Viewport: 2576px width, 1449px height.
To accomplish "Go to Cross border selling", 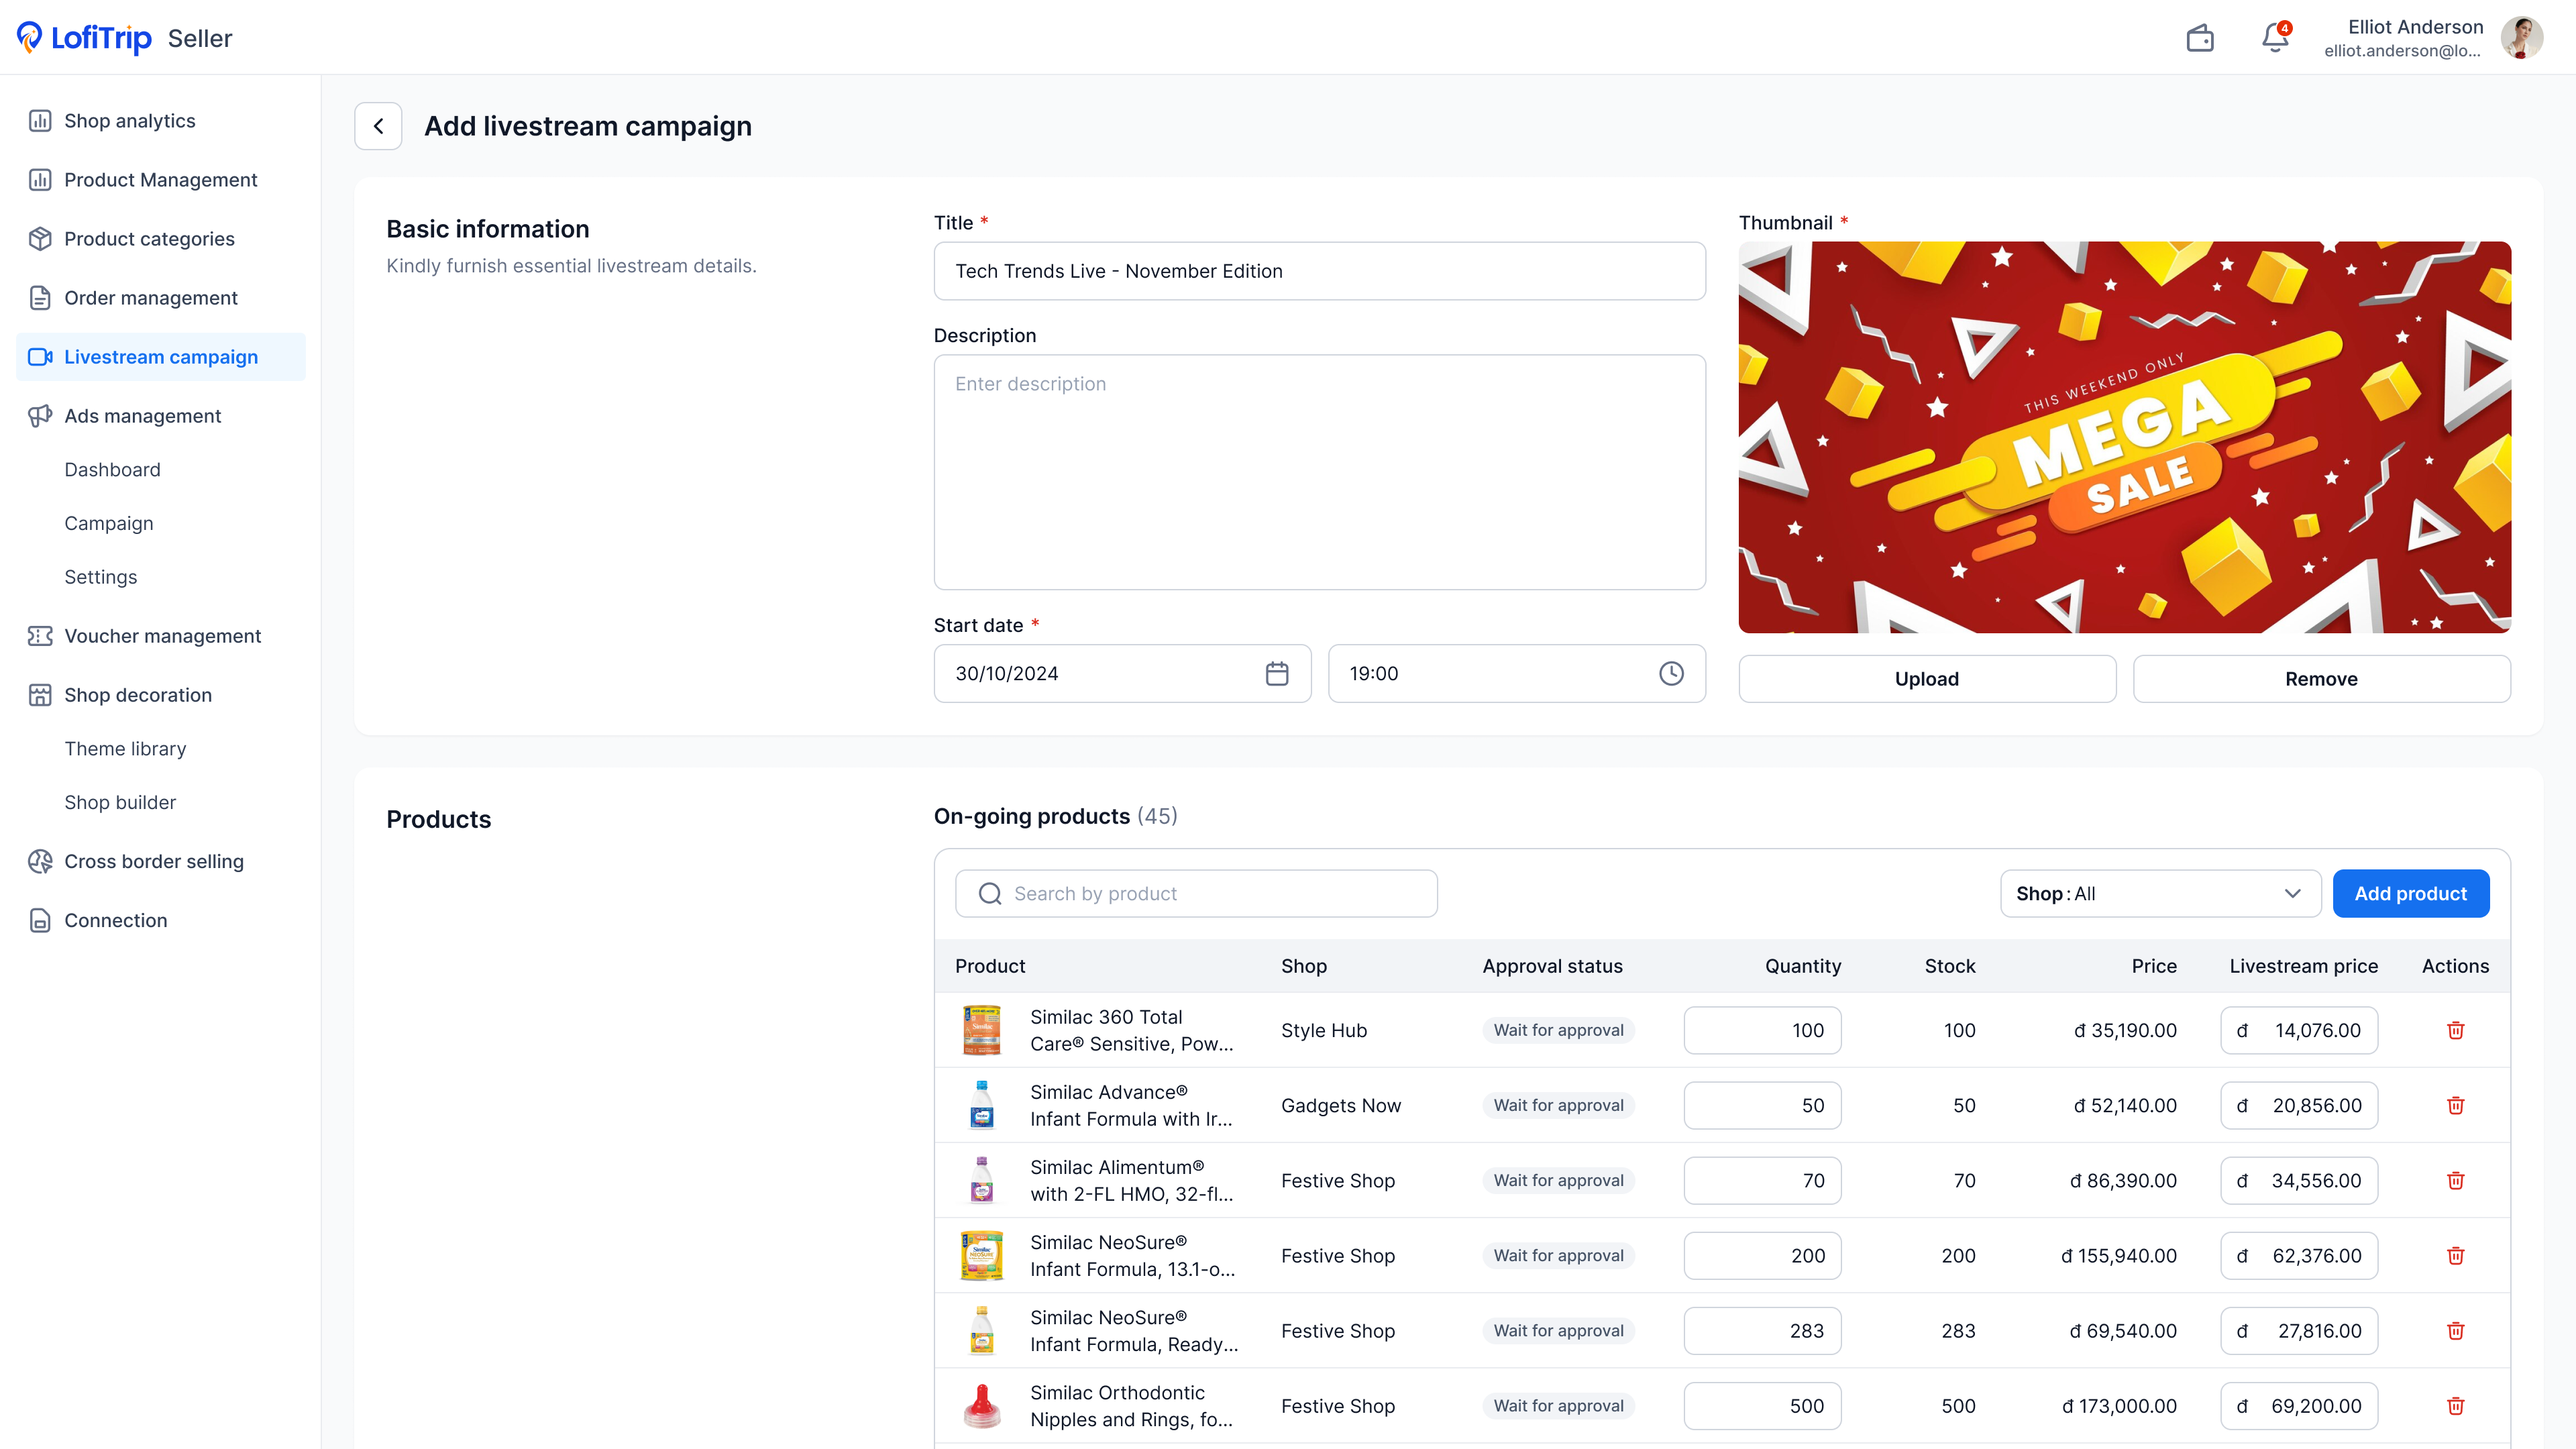I will click(x=161, y=861).
